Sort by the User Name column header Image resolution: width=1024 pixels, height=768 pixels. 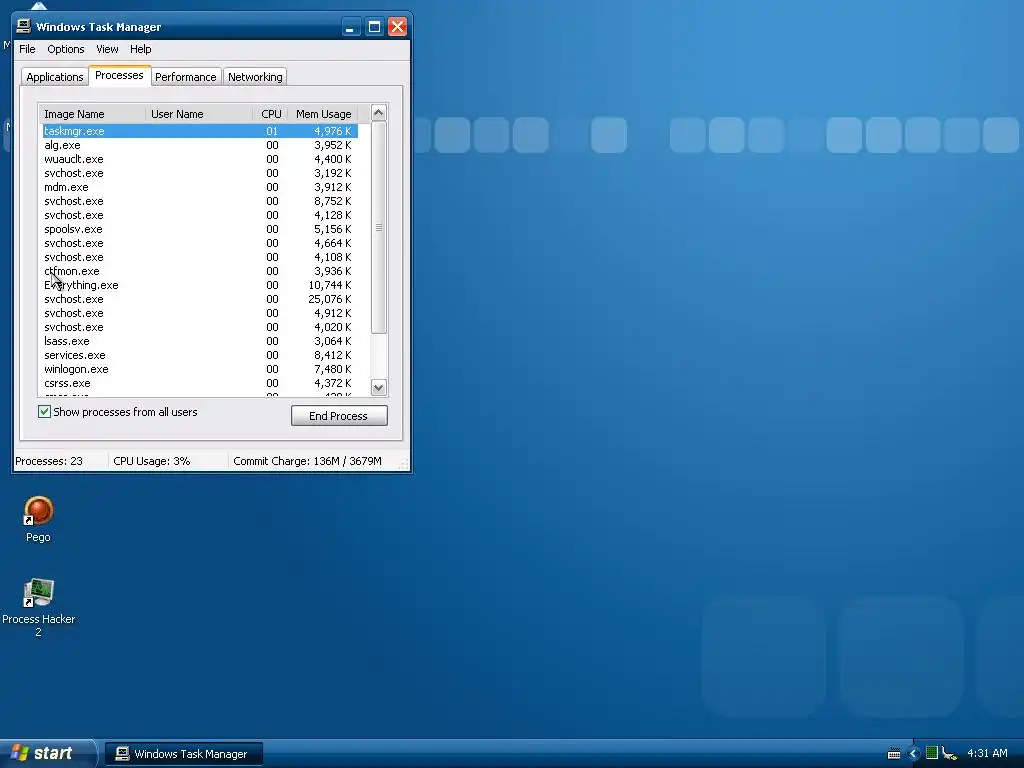[x=199, y=114]
